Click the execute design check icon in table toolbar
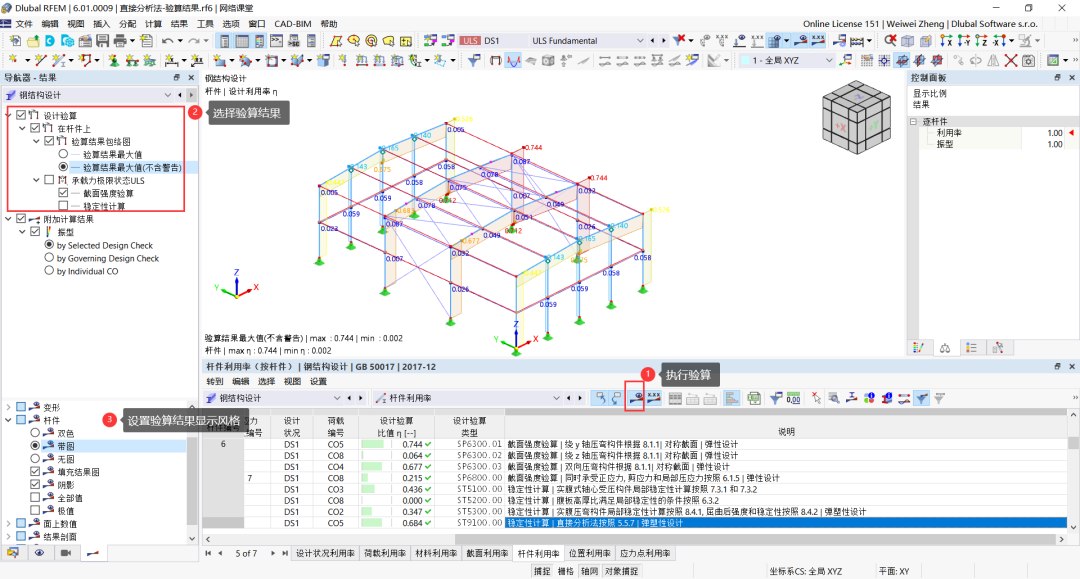 pos(635,398)
